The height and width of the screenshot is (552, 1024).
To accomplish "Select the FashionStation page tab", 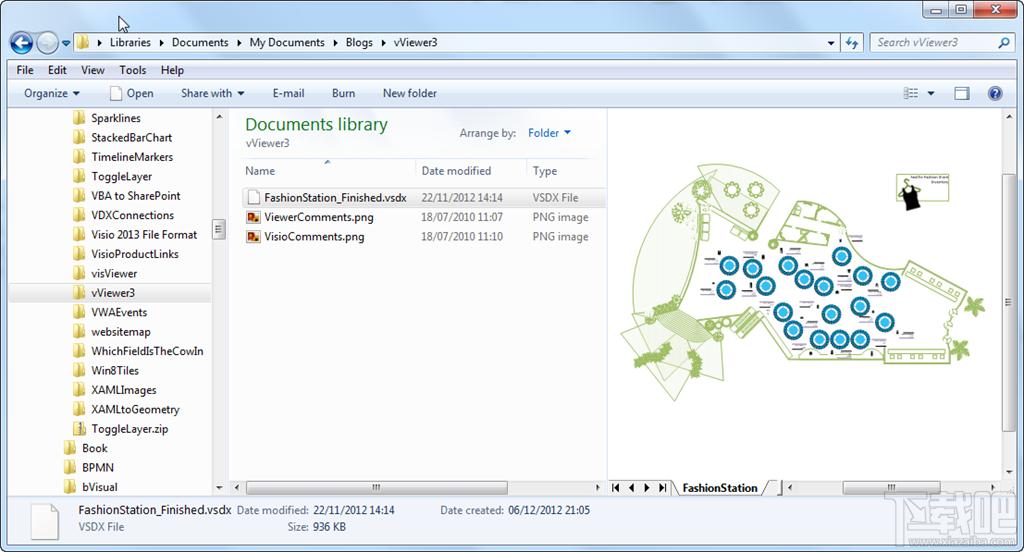I will pos(720,488).
